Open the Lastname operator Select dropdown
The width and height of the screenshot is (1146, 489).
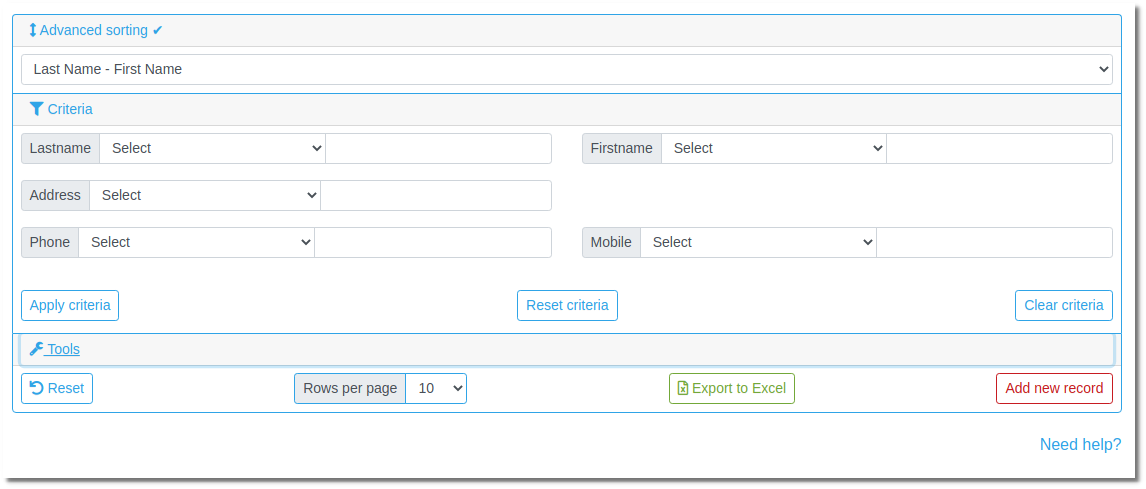(x=213, y=148)
